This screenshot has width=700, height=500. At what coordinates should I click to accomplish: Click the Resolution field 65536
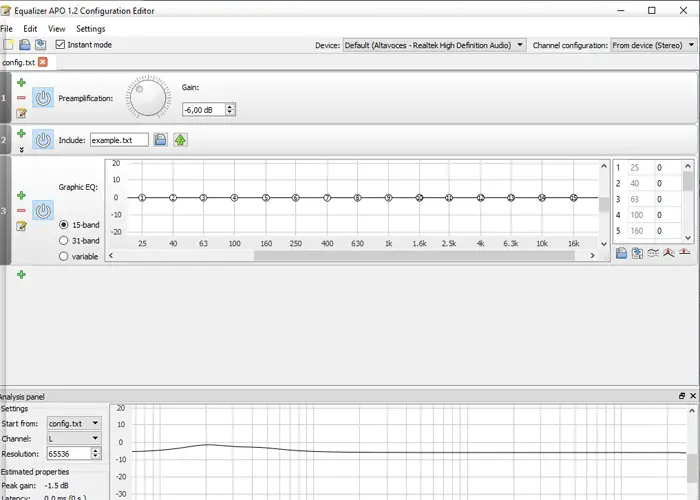[x=69, y=454]
